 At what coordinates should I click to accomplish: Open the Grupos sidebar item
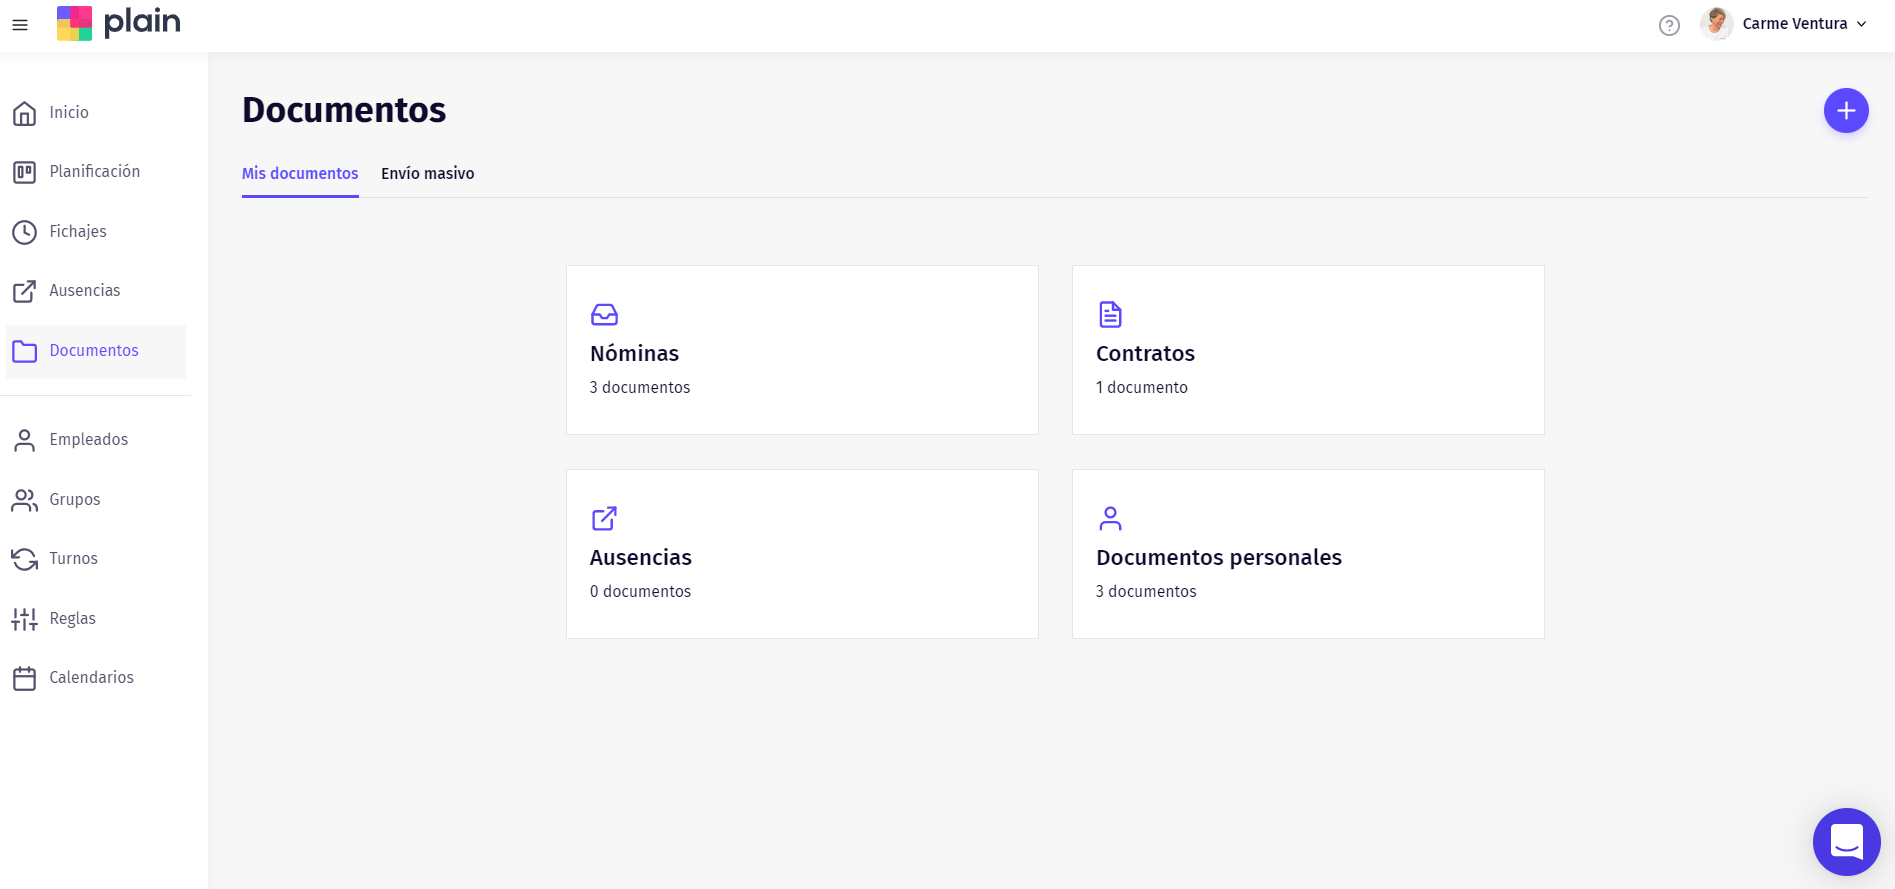(x=74, y=500)
